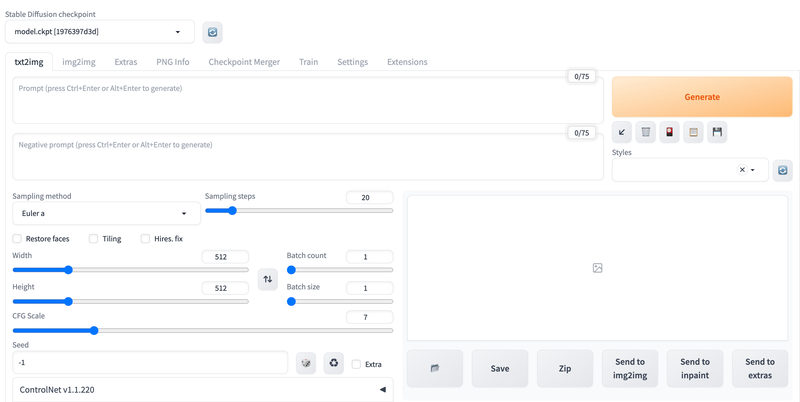Image resolution: width=800 pixels, height=402 pixels.
Task: Switch to the txt2img tab
Action: pyautogui.click(x=29, y=62)
